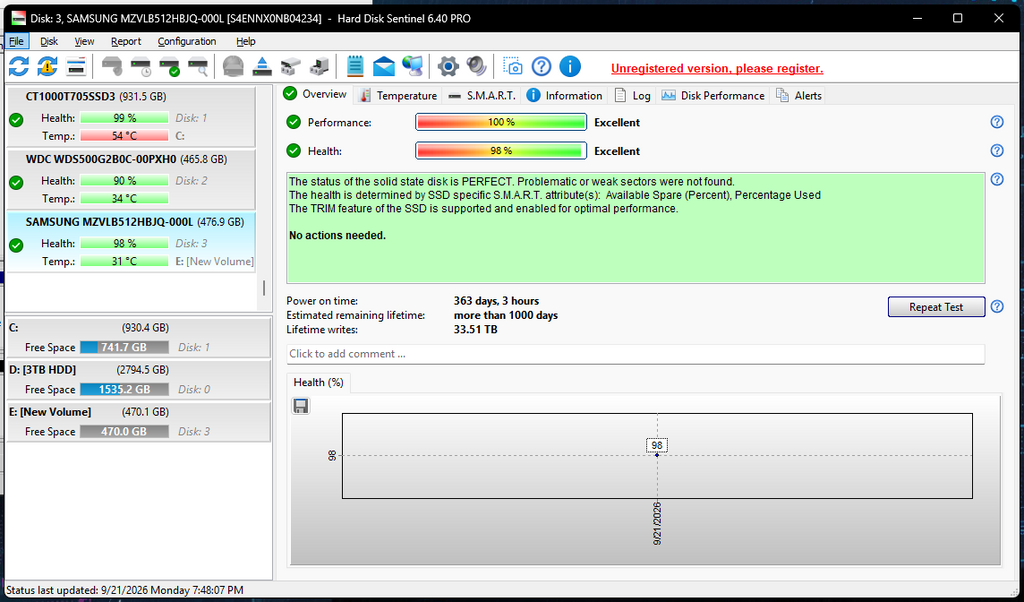Click the 54 °C temperature bar of CT1000T705SSD3
1024x602 pixels.
tap(124, 136)
